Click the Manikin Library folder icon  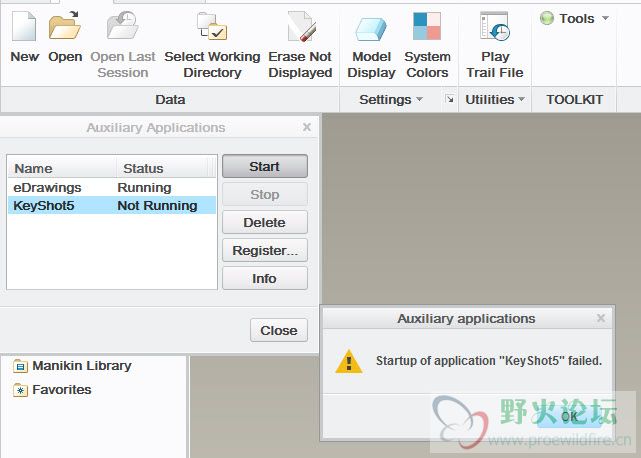pos(20,366)
